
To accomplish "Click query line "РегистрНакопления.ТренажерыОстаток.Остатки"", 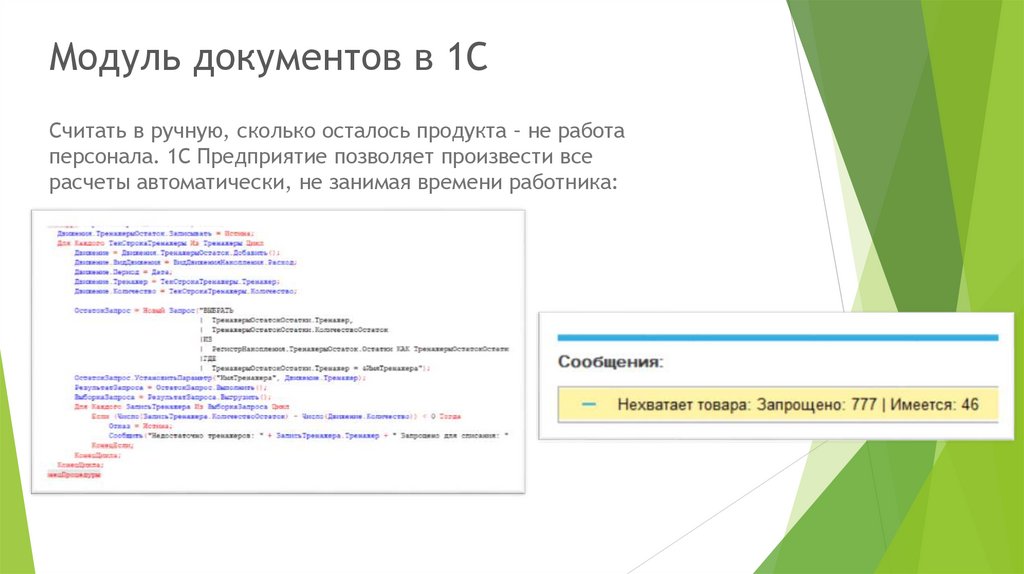I will tap(360, 349).
